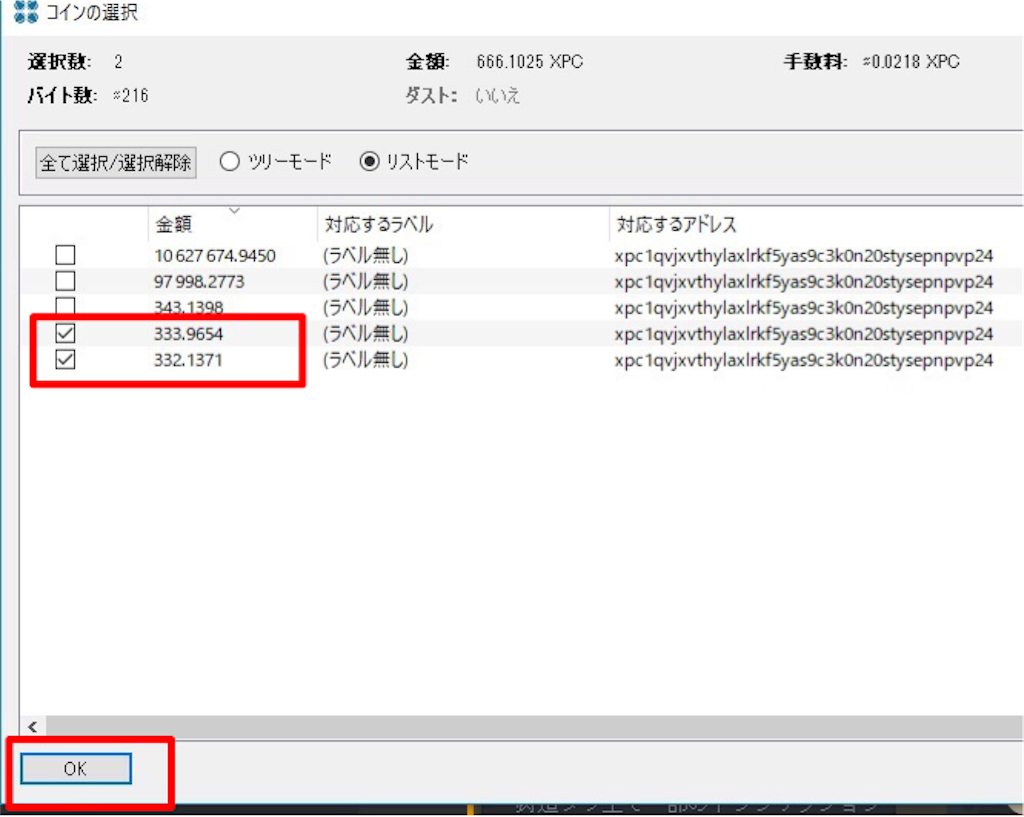Check the 343.1398 coin checkbox
The width and height of the screenshot is (1024, 817).
tap(65, 307)
